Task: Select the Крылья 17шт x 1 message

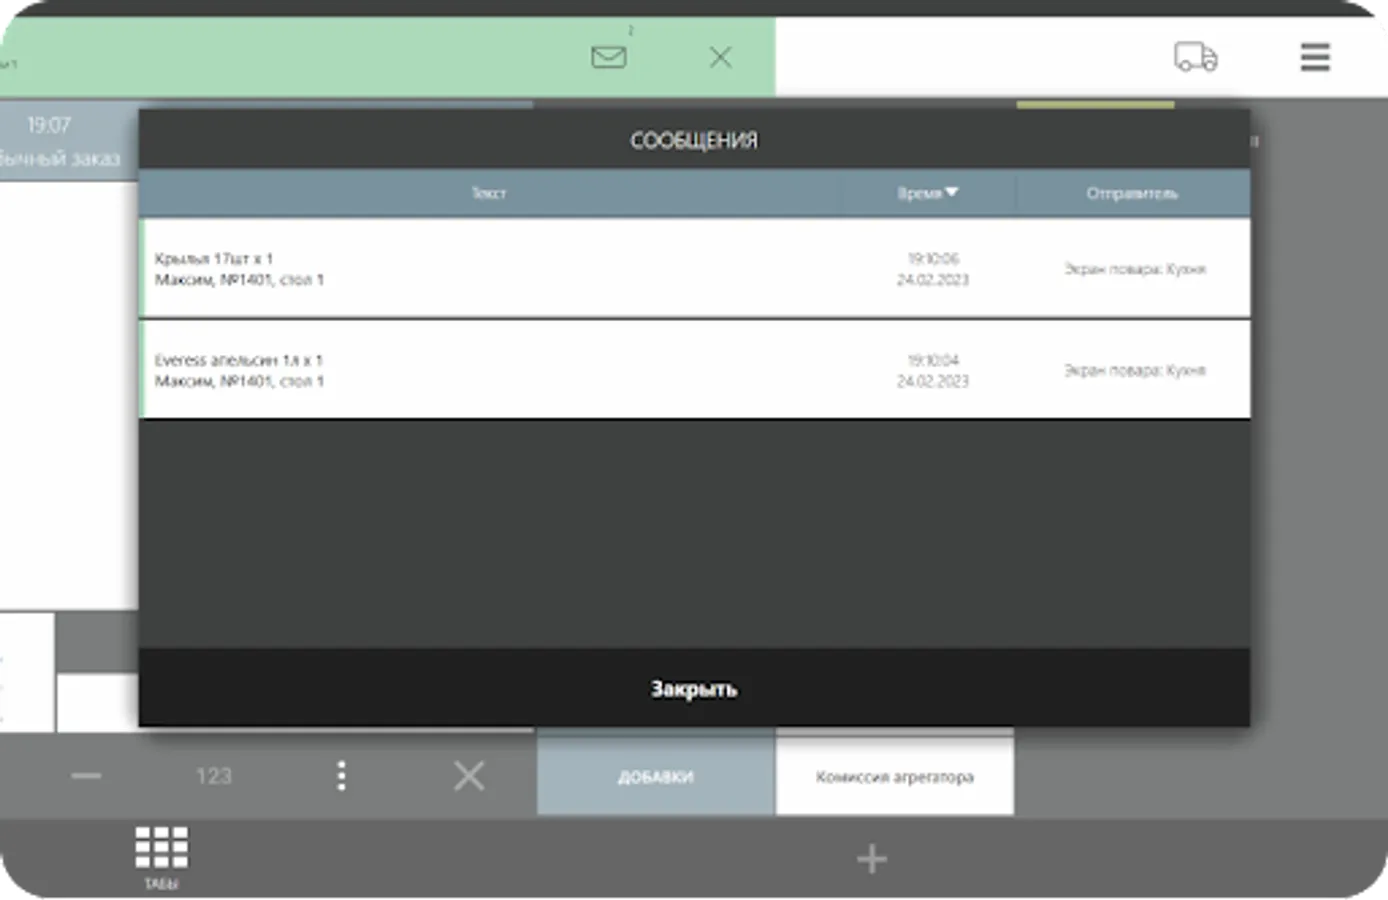Action: (695, 268)
